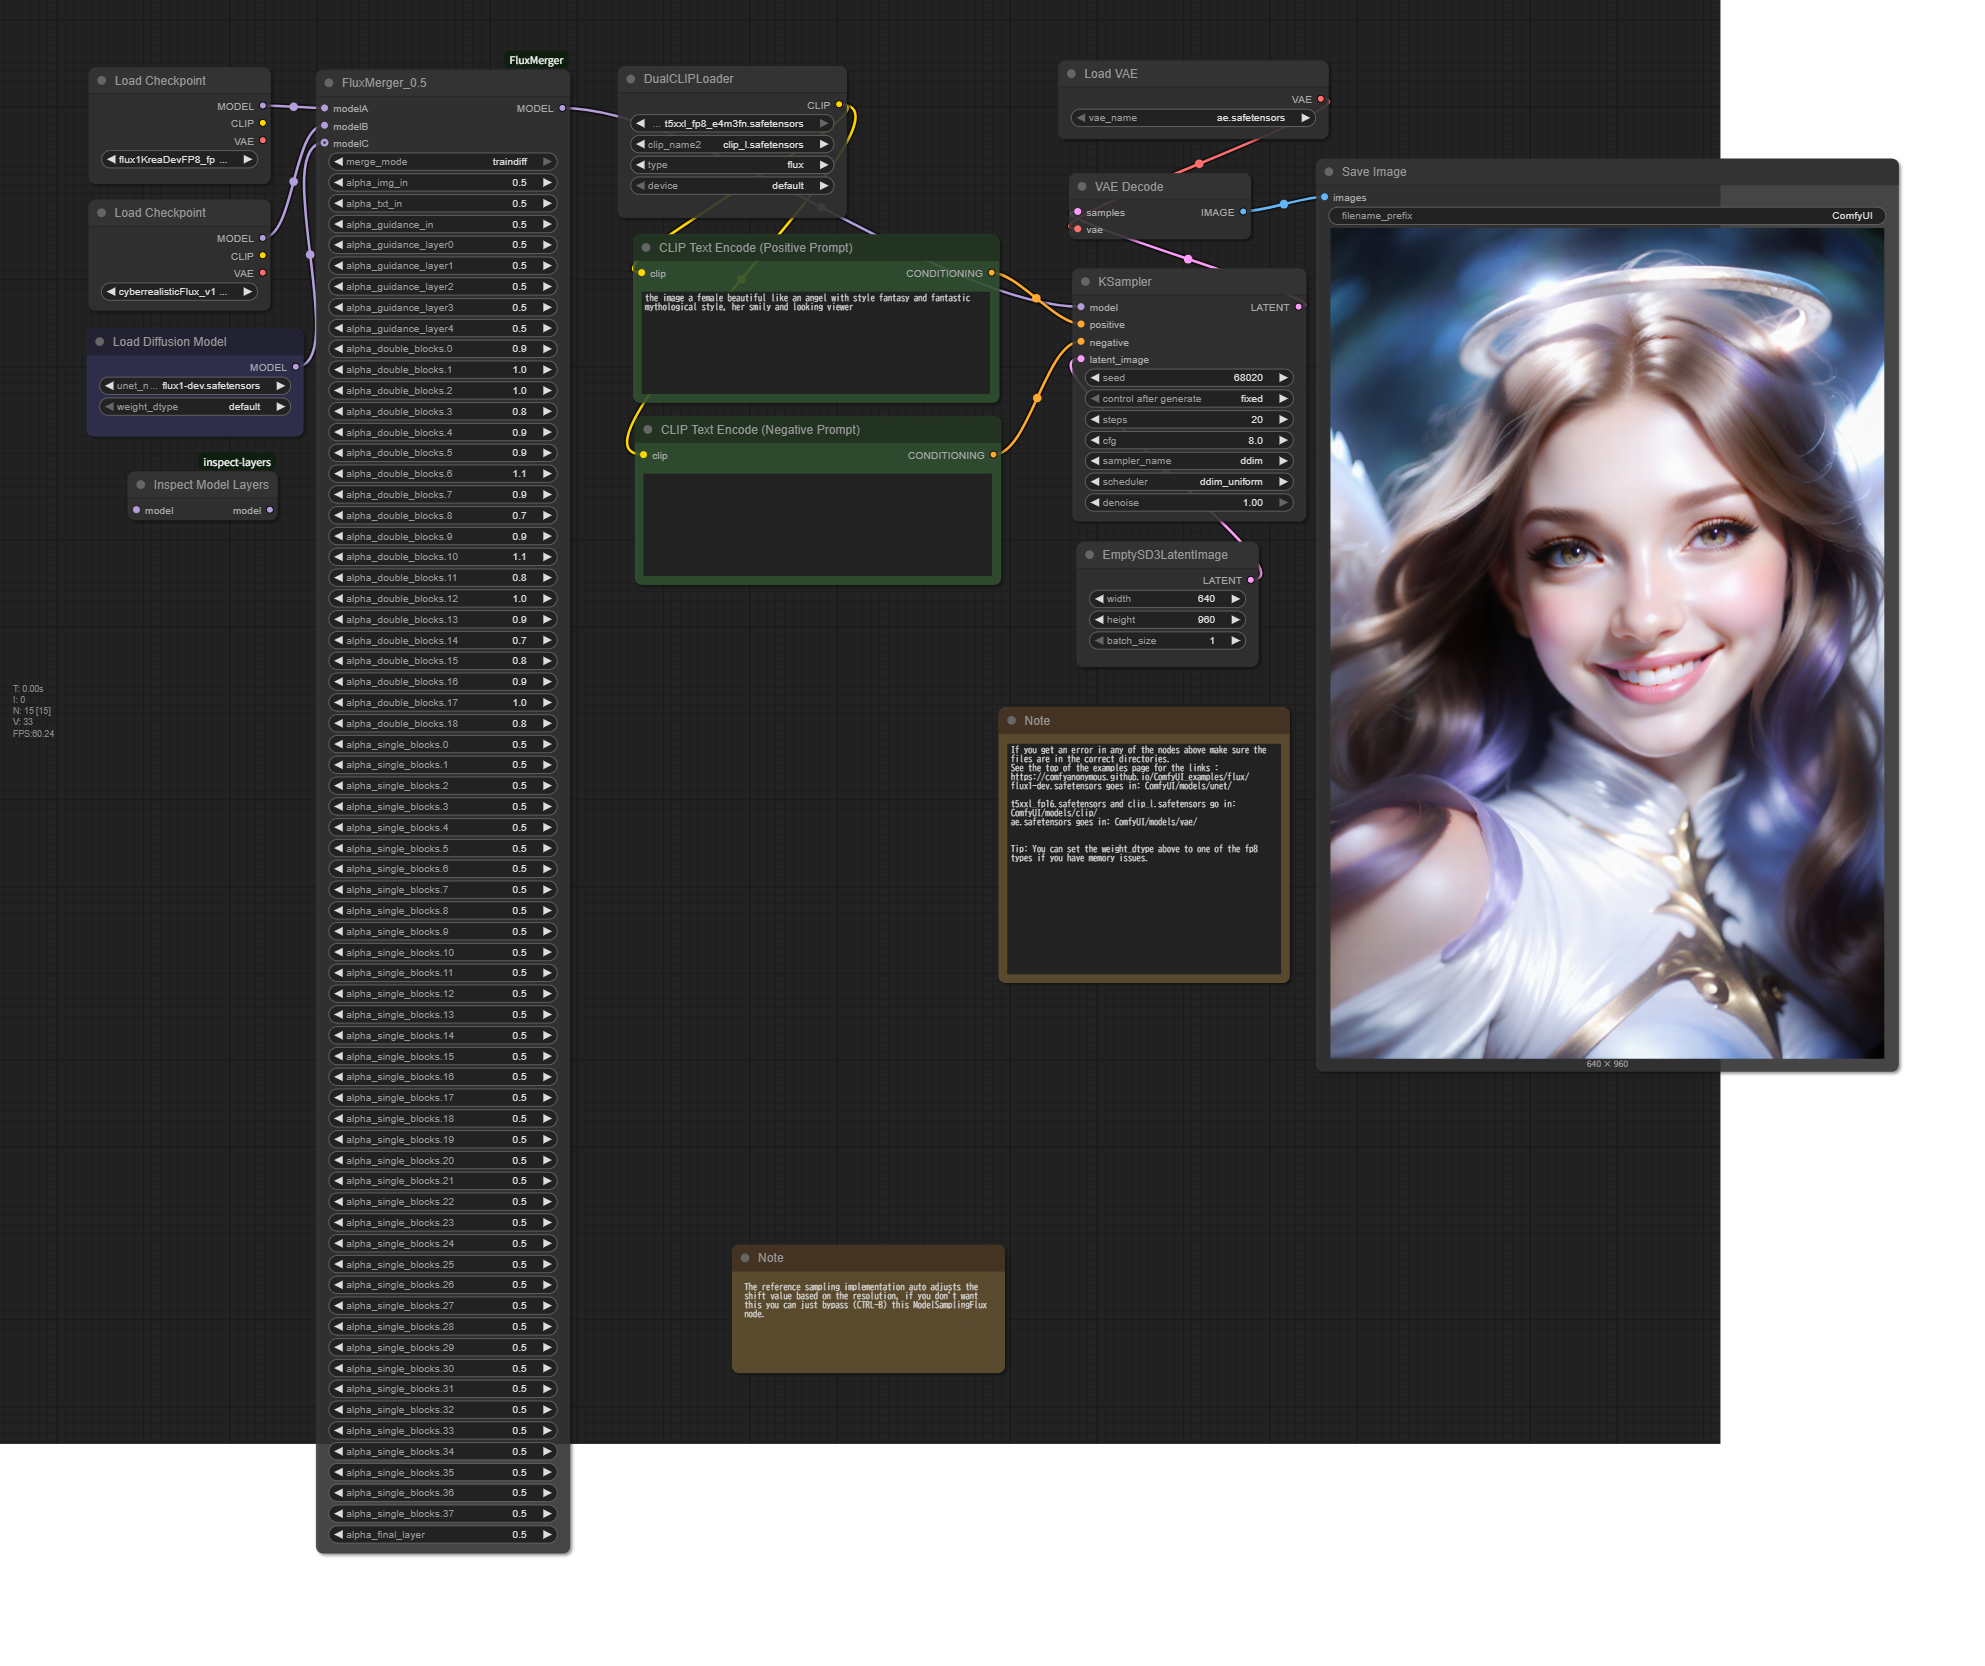Open the vae_name selector showing ae.safetensors
Viewport: 1985px width, 1666px height.
tap(1191, 118)
